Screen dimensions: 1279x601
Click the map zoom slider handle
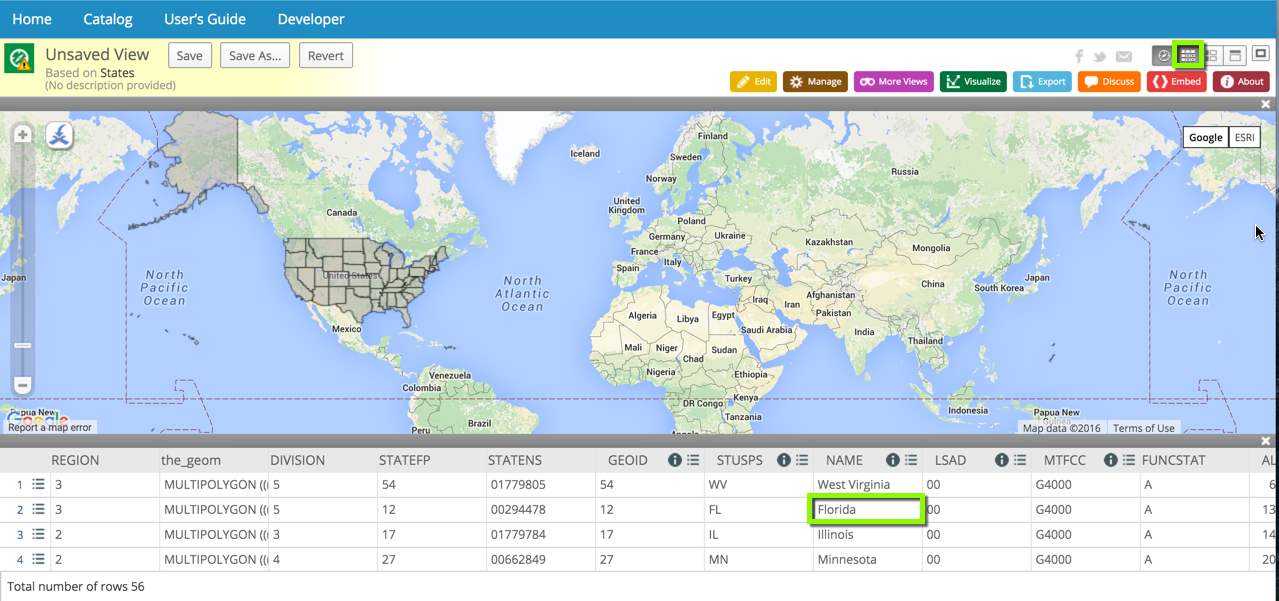[x=22, y=345]
